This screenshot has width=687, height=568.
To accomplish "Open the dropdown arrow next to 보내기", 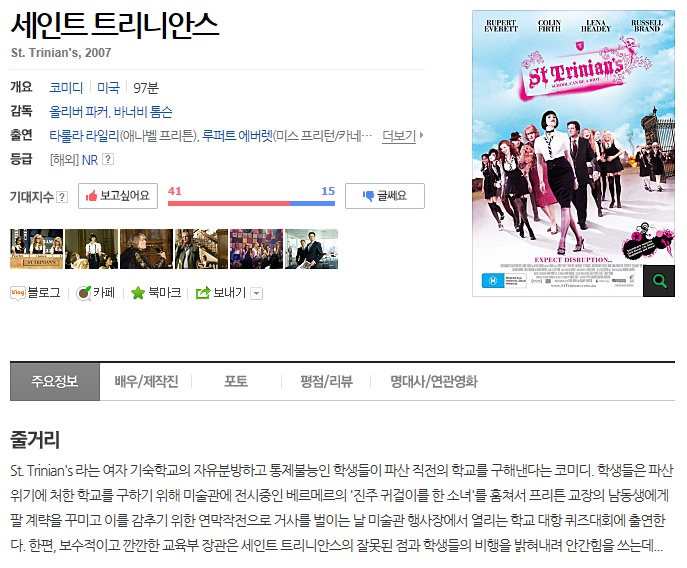I will [x=256, y=293].
